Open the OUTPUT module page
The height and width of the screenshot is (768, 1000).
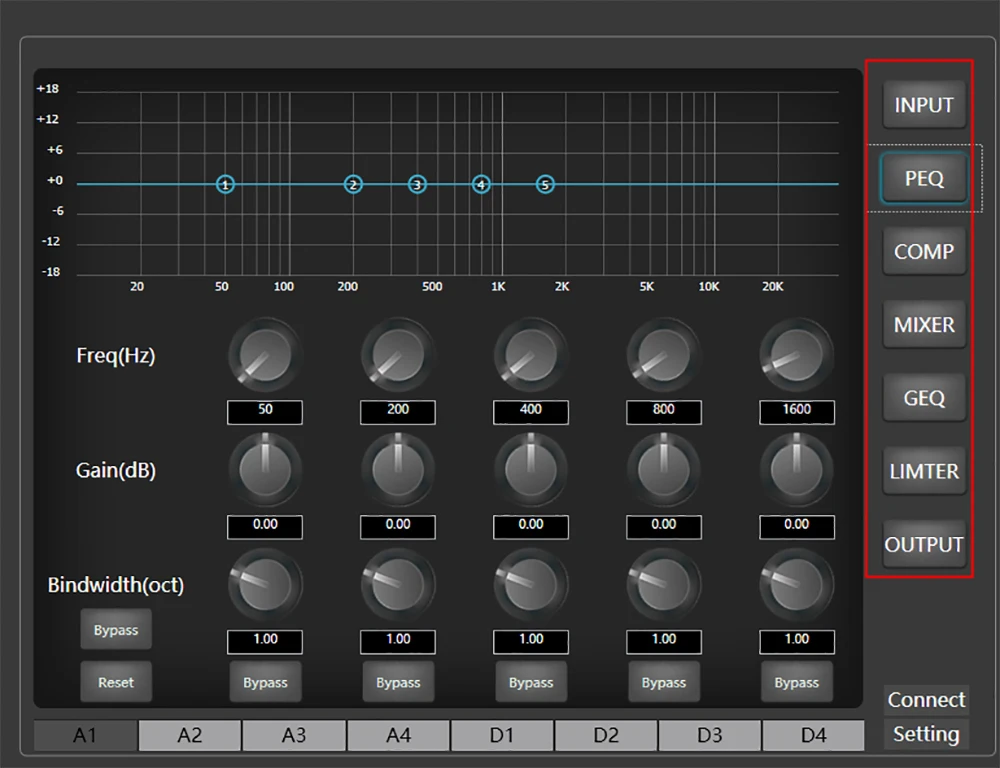pos(923,545)
